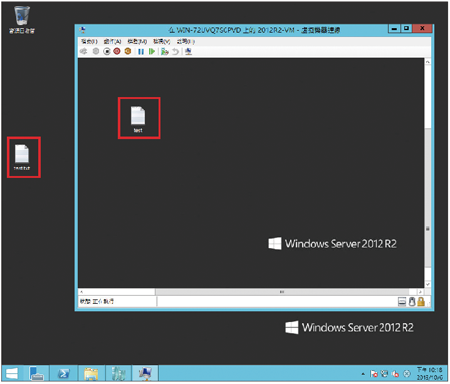The image size is (450, 384).
Task: Open the host Start button on taskbar
Action: coord(12,373)
